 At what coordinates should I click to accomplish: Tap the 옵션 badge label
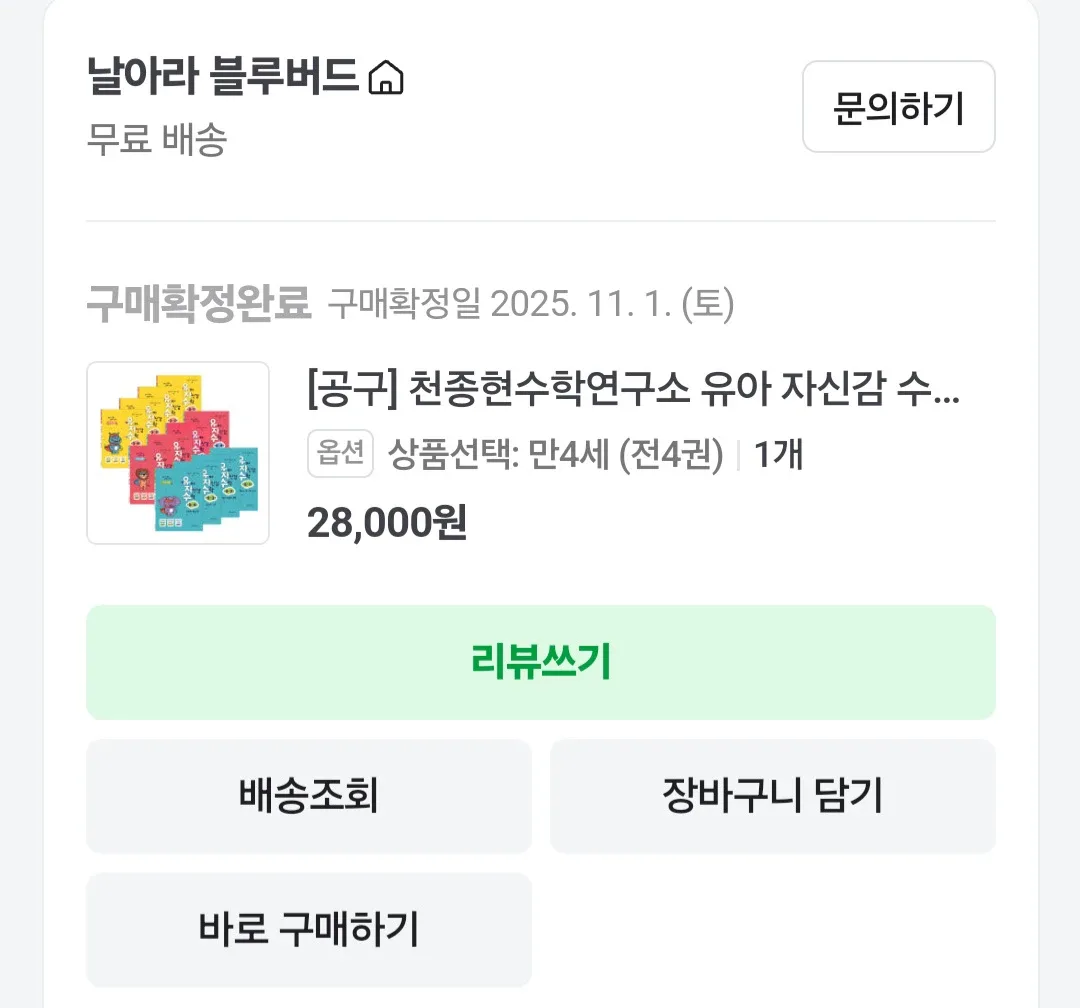click(340, 454)
